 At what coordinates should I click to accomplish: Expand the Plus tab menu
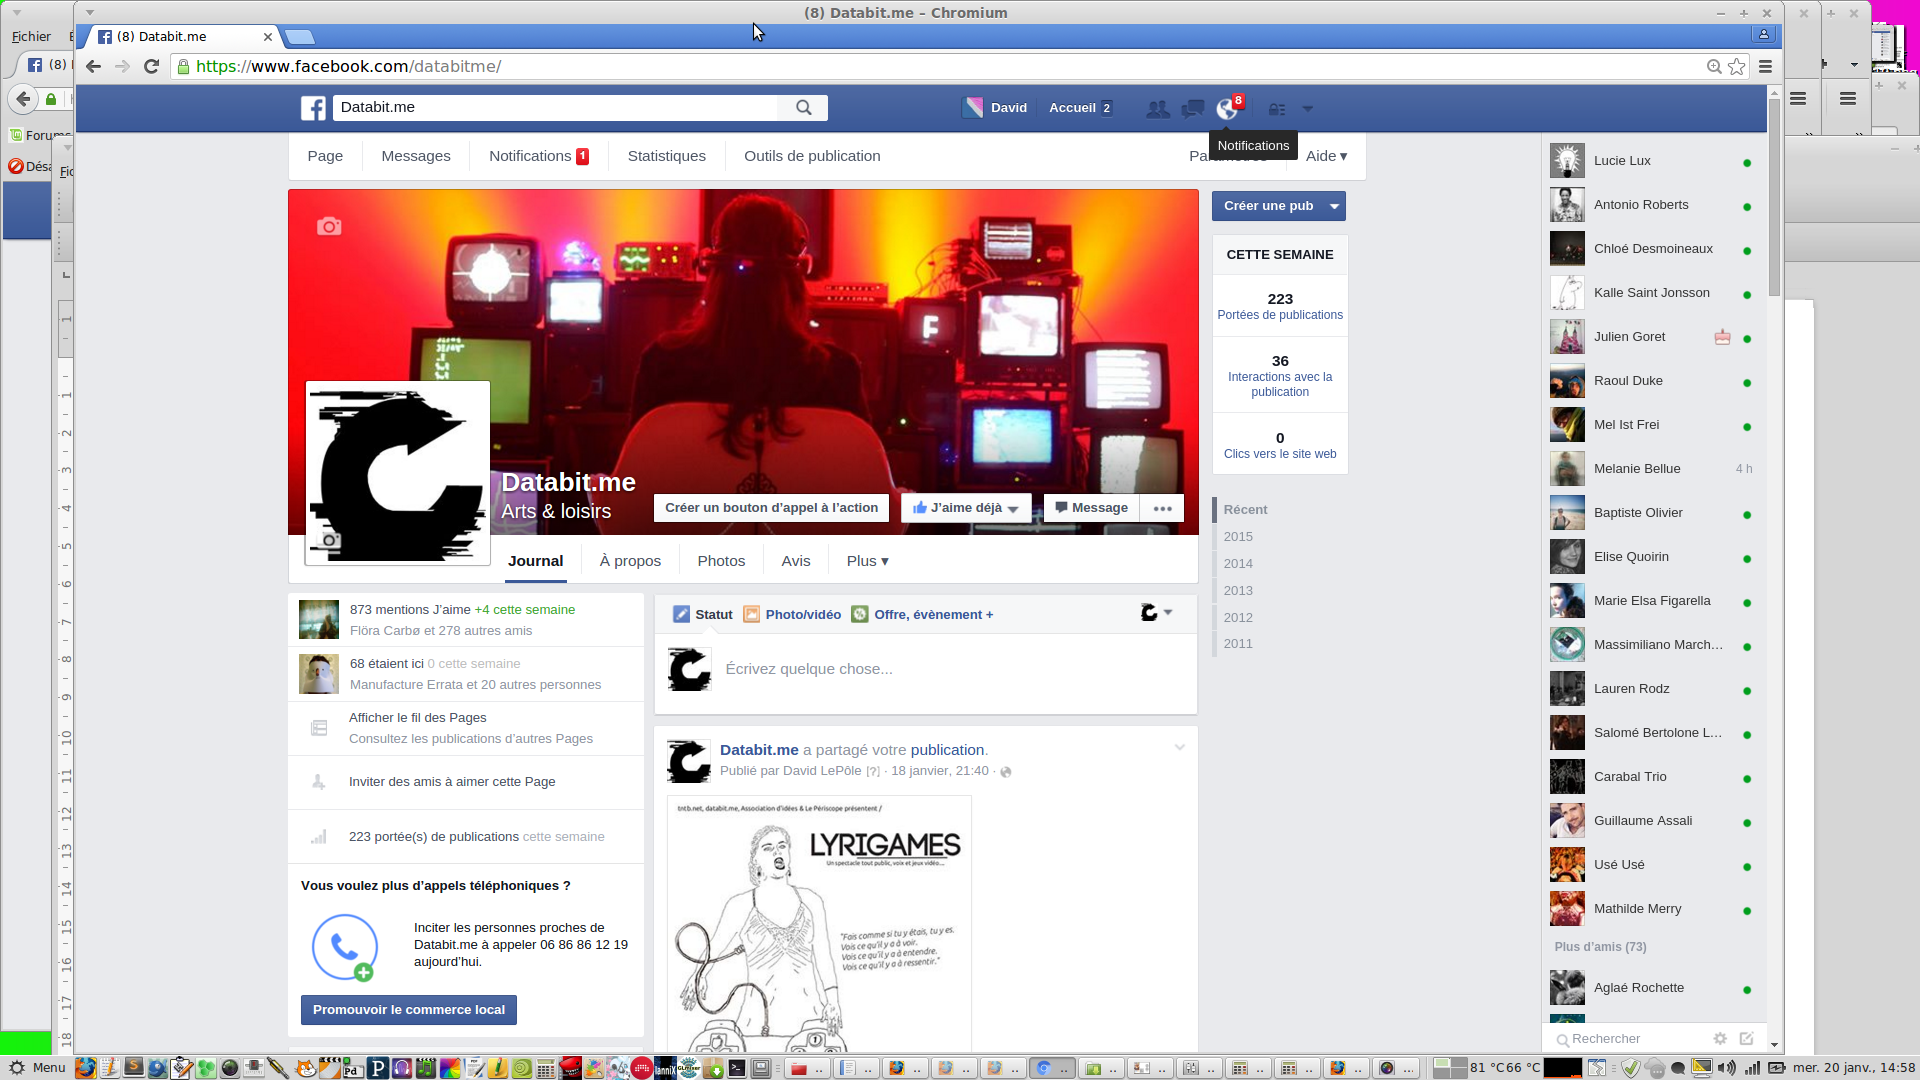867,561
